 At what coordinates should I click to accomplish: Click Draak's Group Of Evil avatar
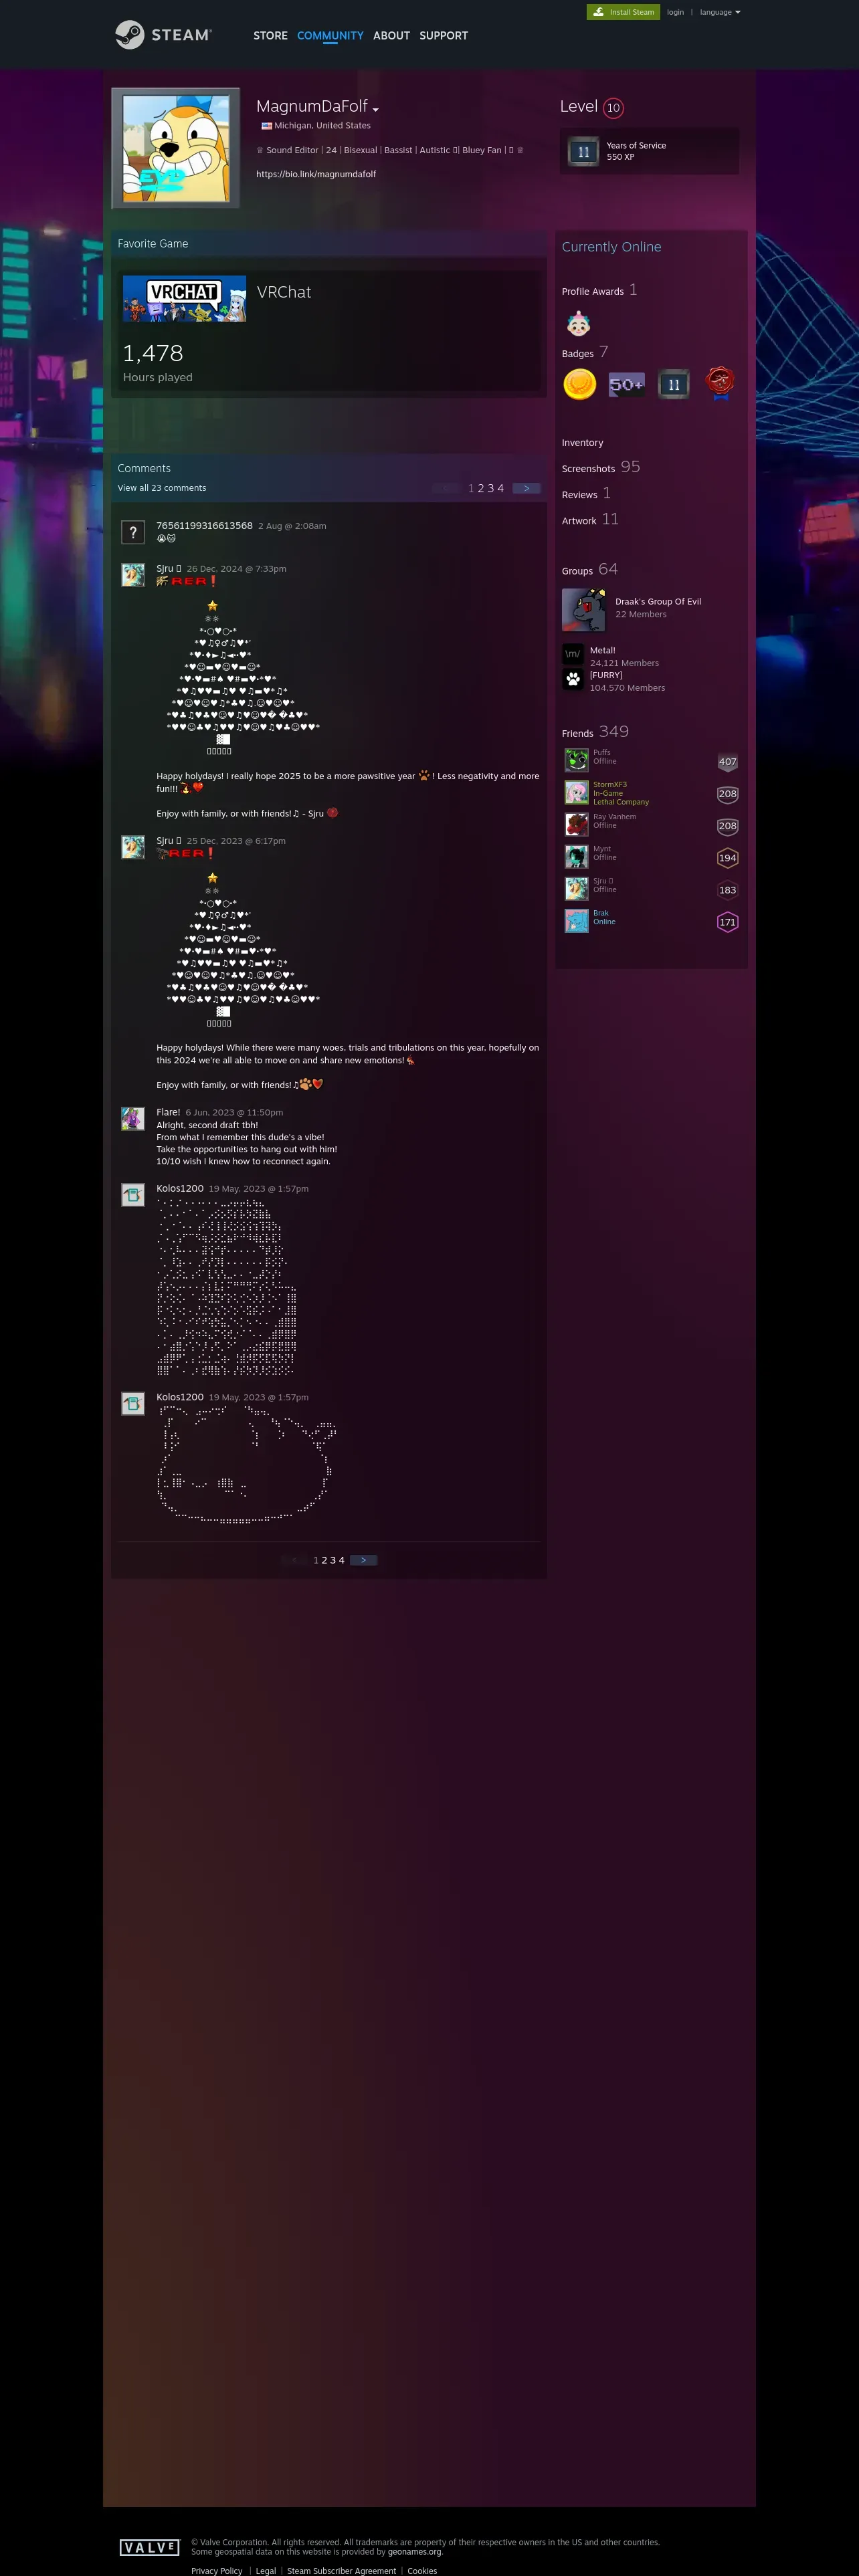coord(584,610)
